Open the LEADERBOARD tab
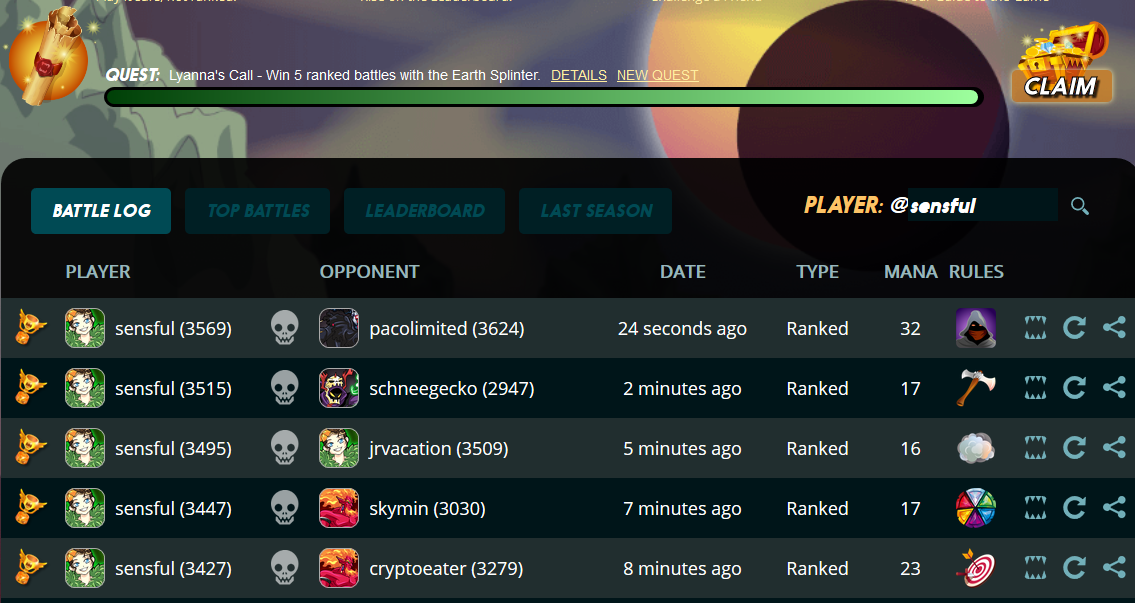The height and width of the screenshot is (603, 1135). click(x=424, y=211)
